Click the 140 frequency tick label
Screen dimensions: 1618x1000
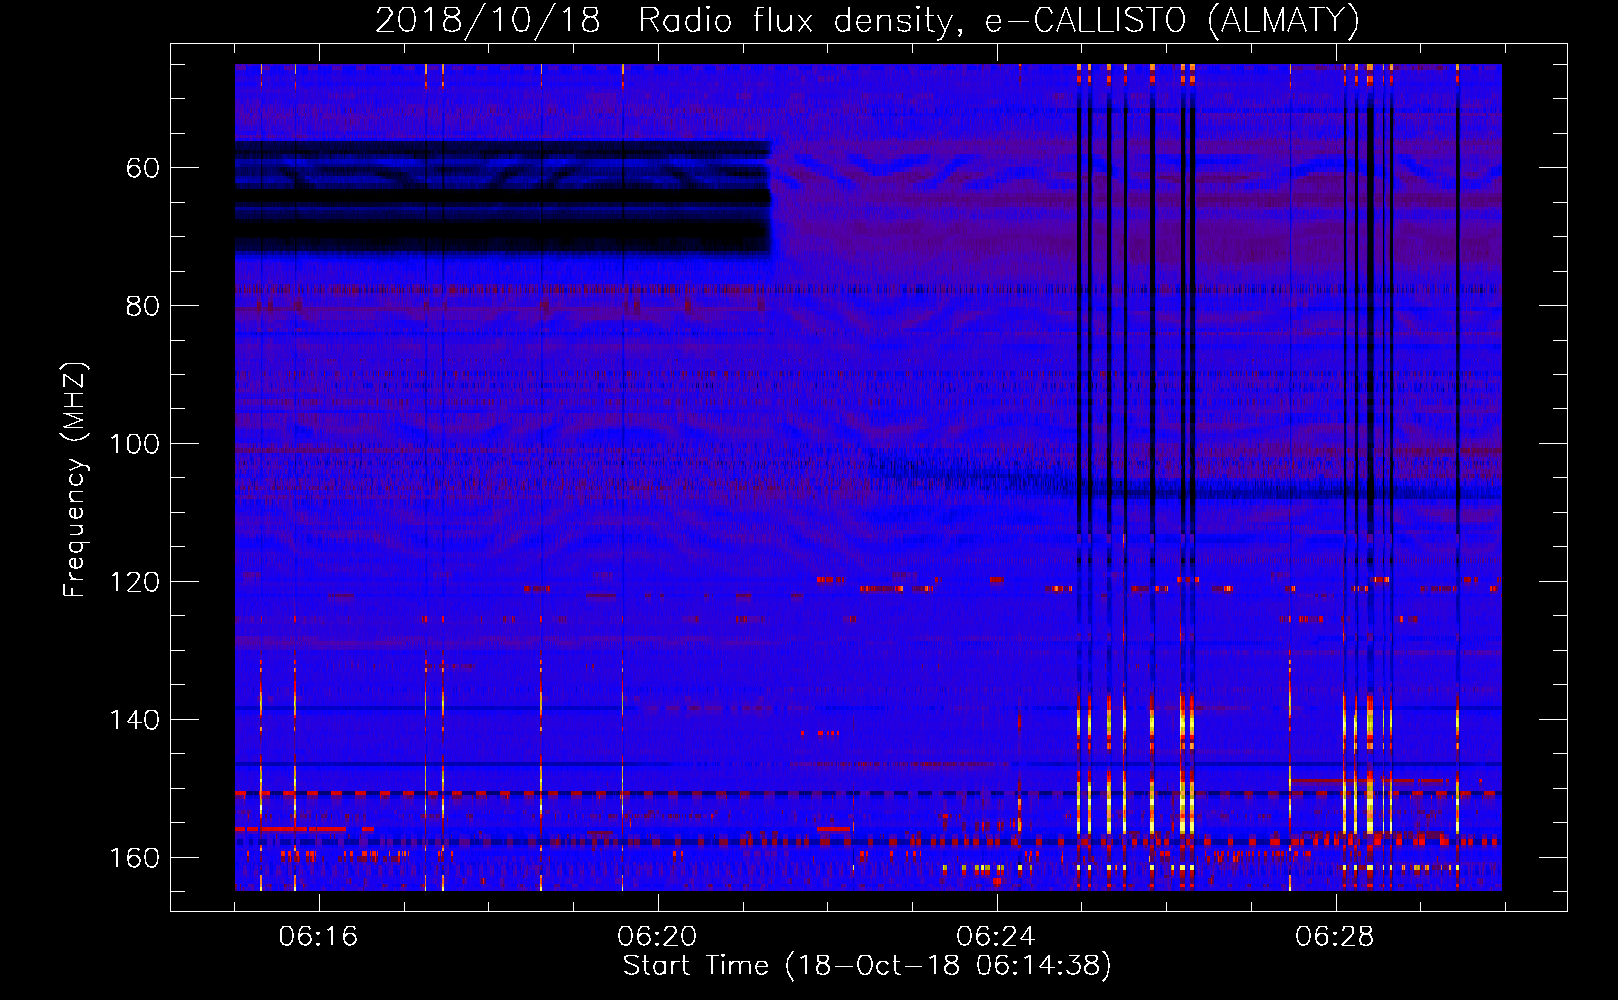coord(134,719)
